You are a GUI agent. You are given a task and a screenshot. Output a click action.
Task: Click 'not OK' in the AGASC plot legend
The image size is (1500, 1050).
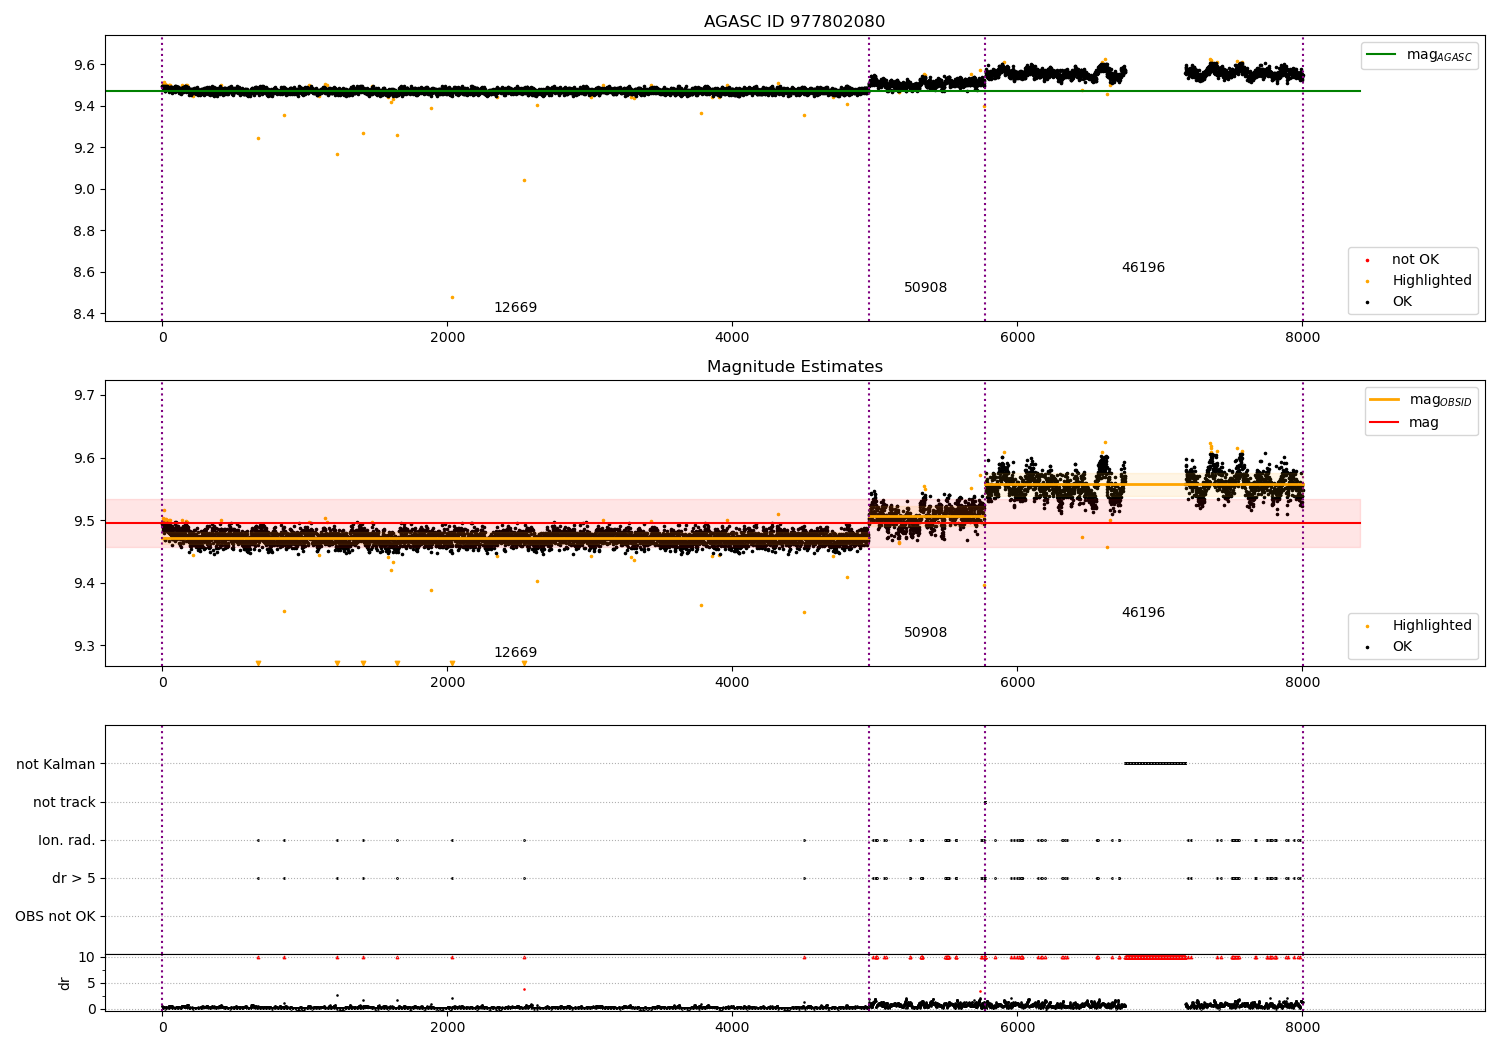pos(1415,260)
